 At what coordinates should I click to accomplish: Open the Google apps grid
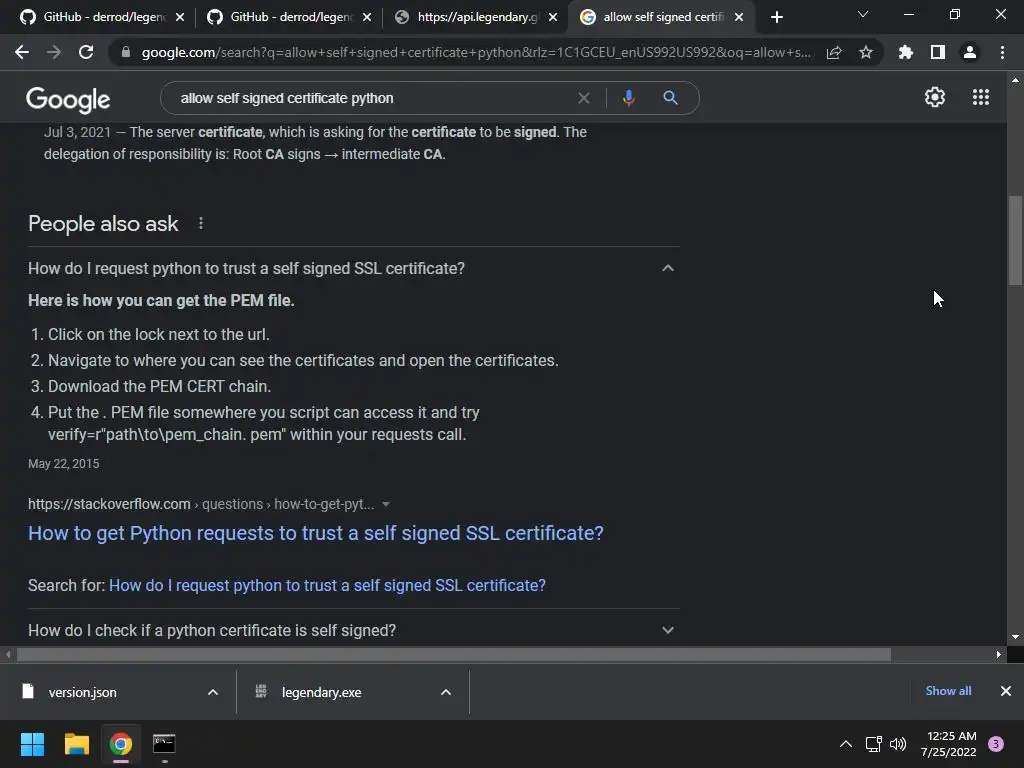(x=981, y=97)
